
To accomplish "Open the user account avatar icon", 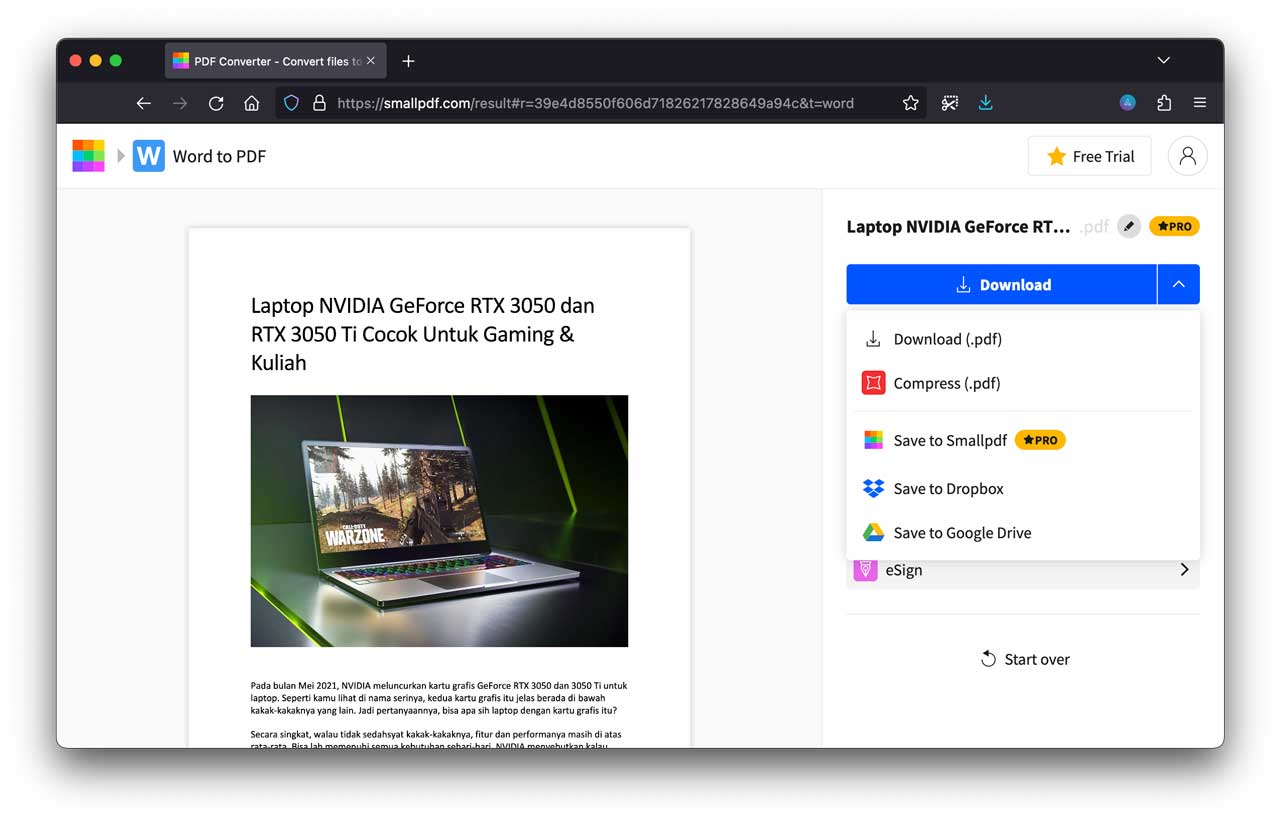I will [x=1188, y=156].
